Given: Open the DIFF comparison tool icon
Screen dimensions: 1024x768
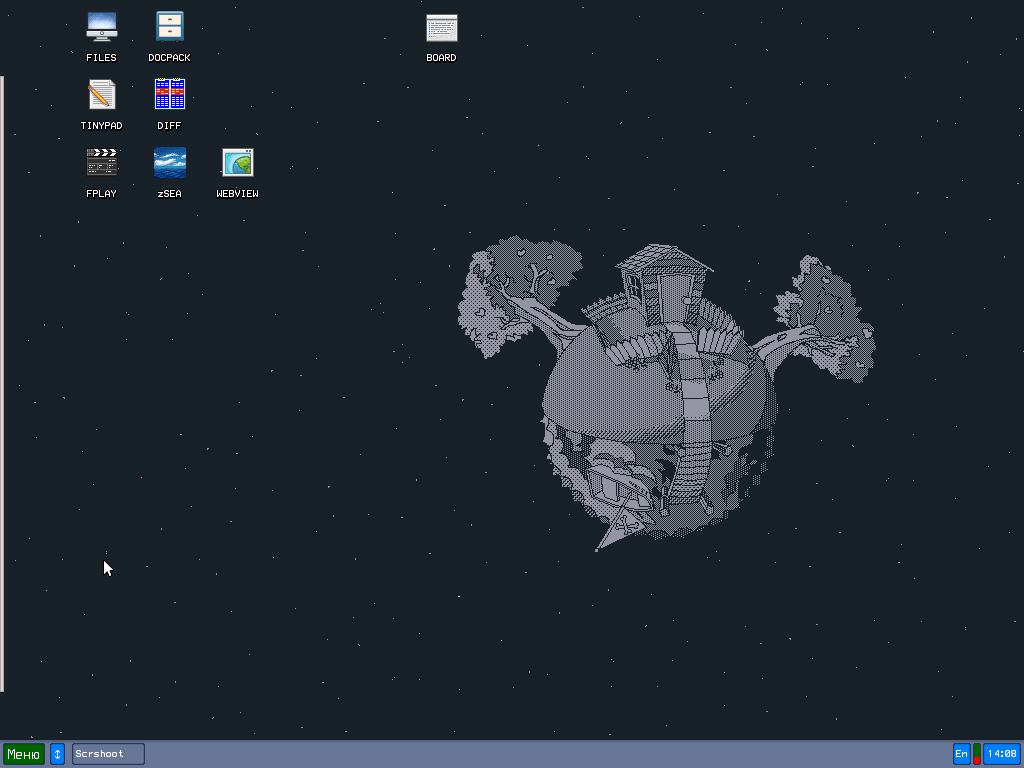Looking at the screenshot, I should tap(169, 95).
